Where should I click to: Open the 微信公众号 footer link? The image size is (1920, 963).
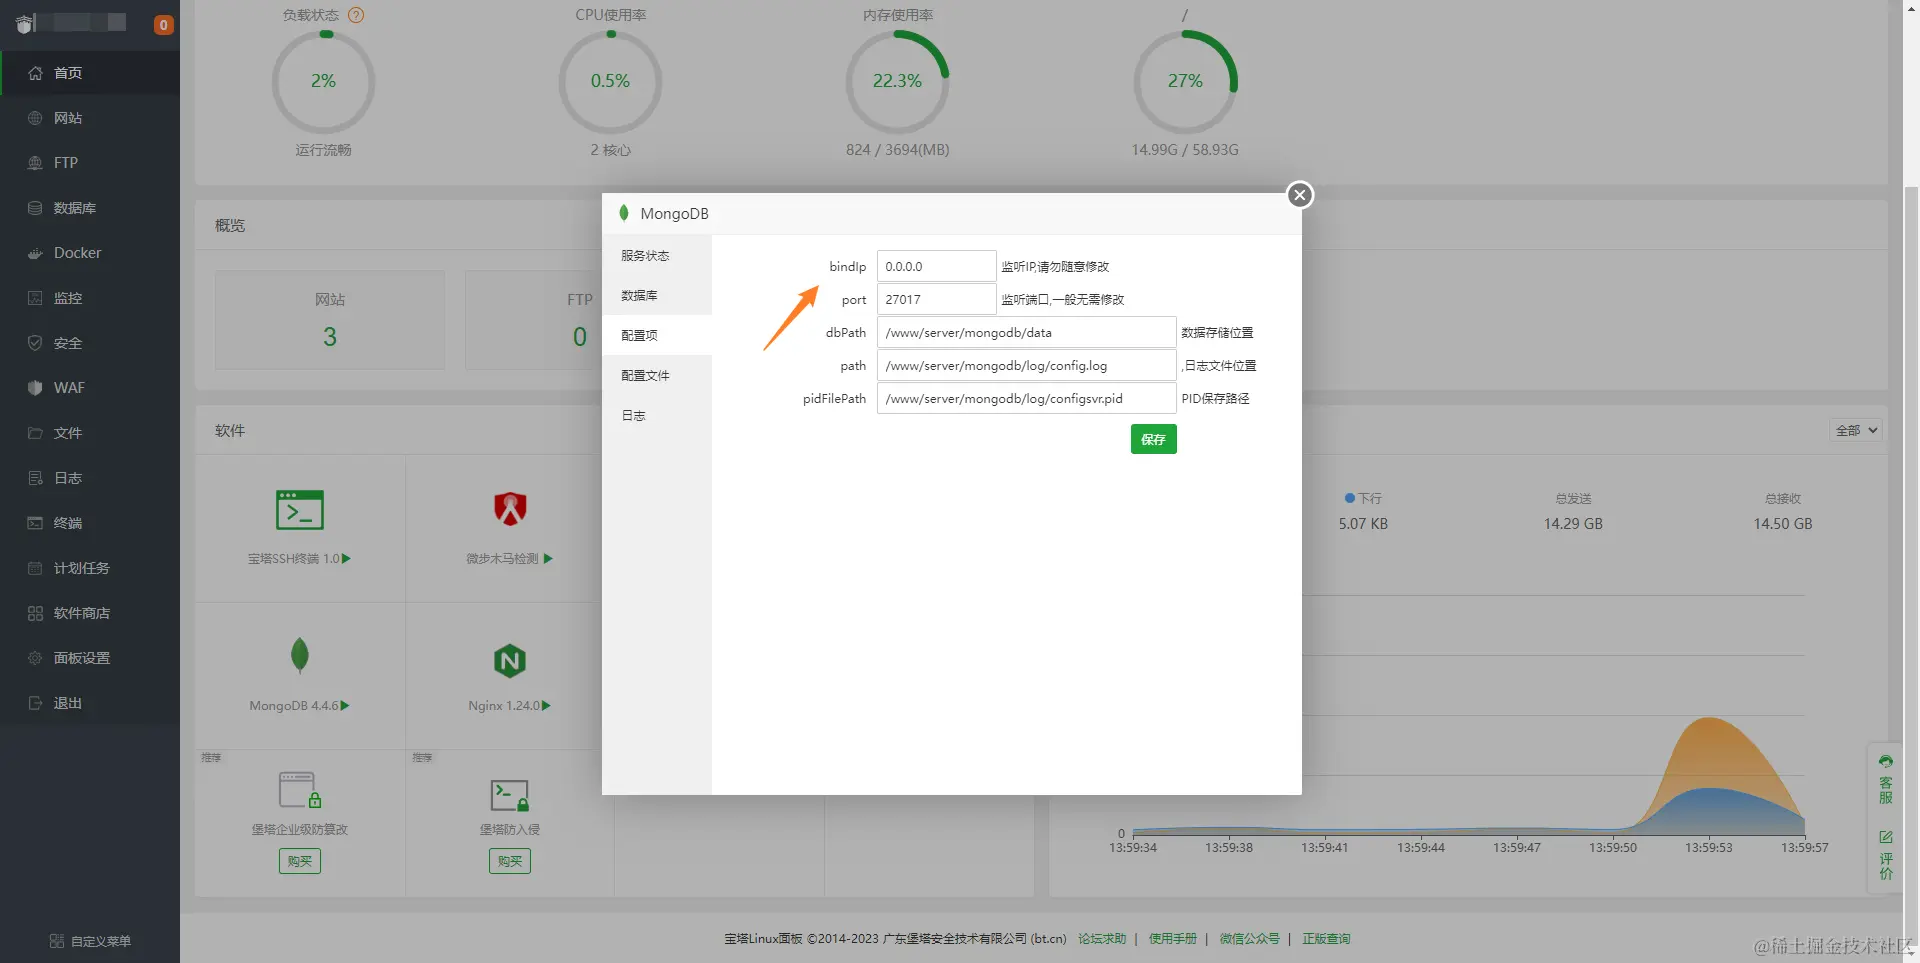[1249, 939]
